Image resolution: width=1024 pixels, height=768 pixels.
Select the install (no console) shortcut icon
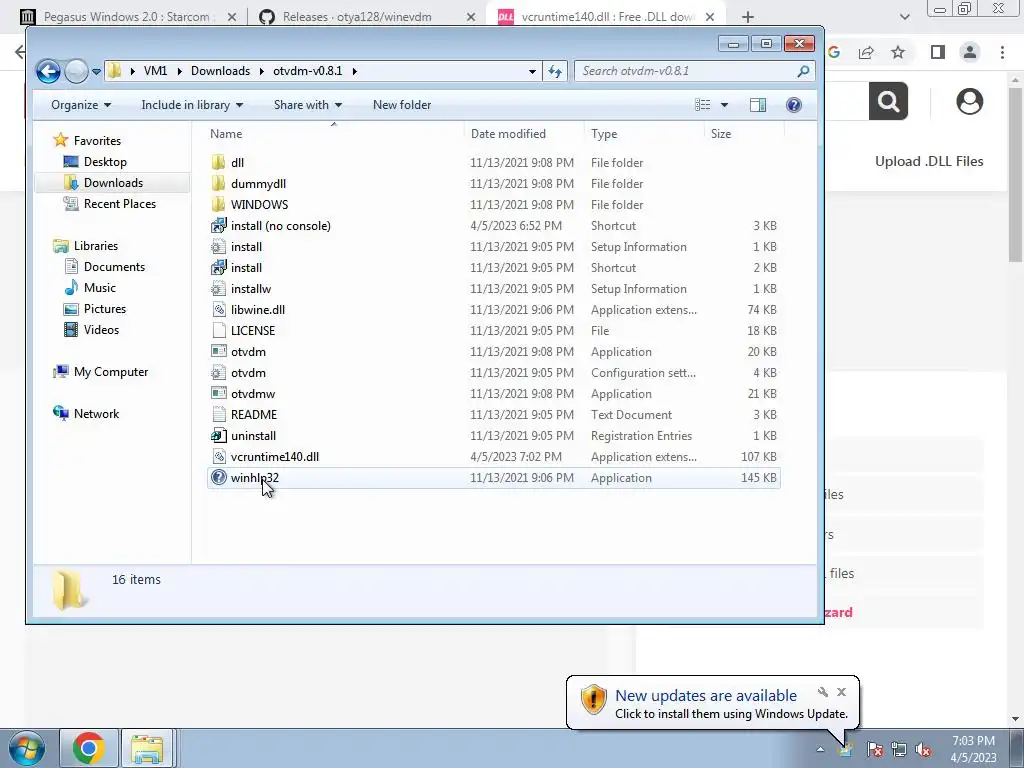219,226
